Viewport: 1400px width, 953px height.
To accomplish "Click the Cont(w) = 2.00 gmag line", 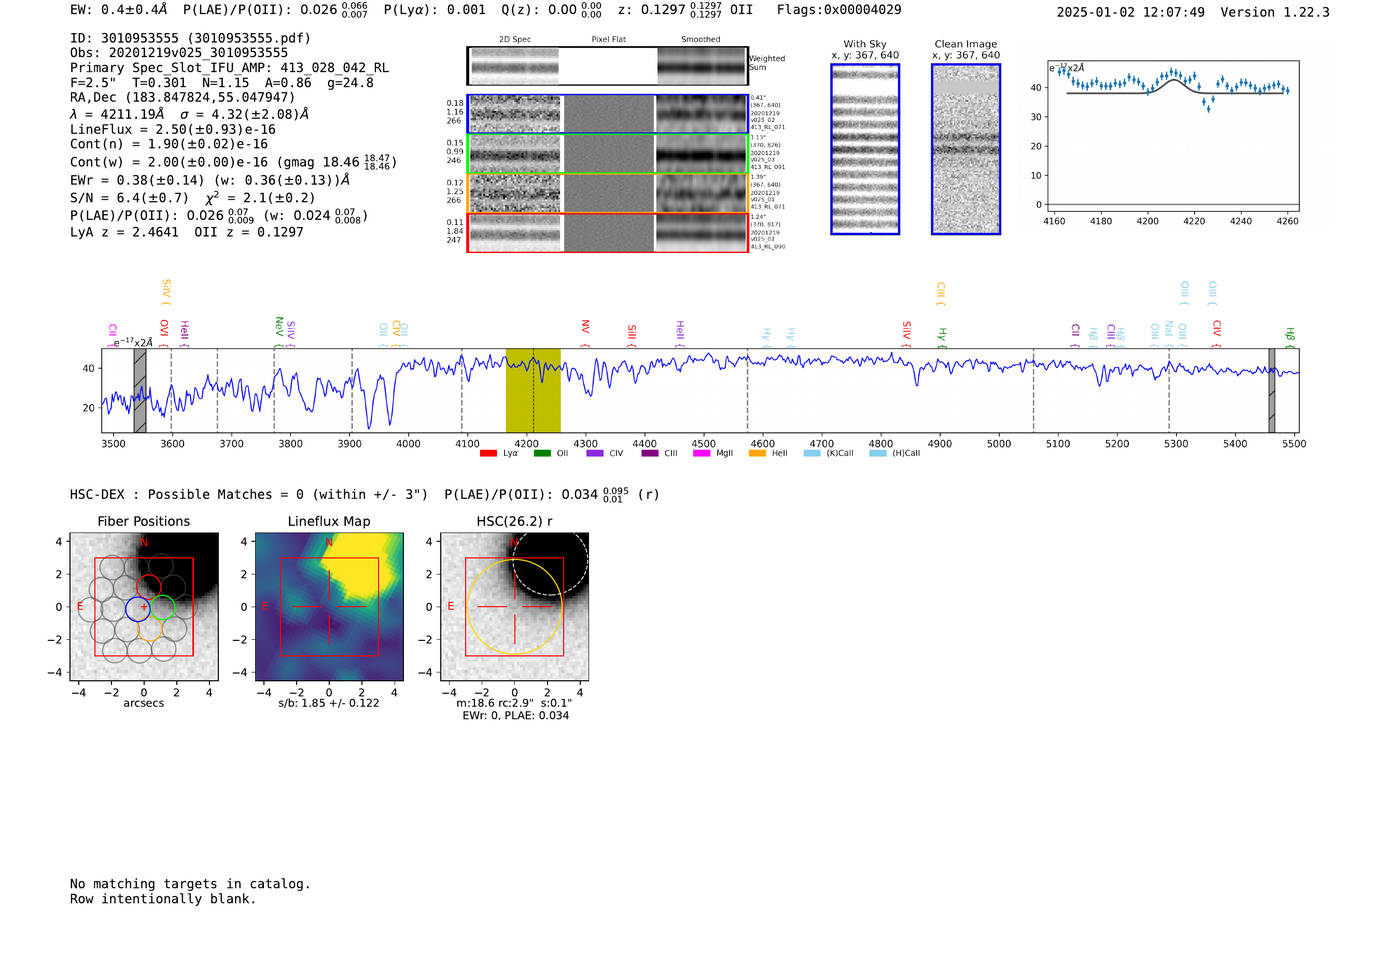I will coord(233,162).
